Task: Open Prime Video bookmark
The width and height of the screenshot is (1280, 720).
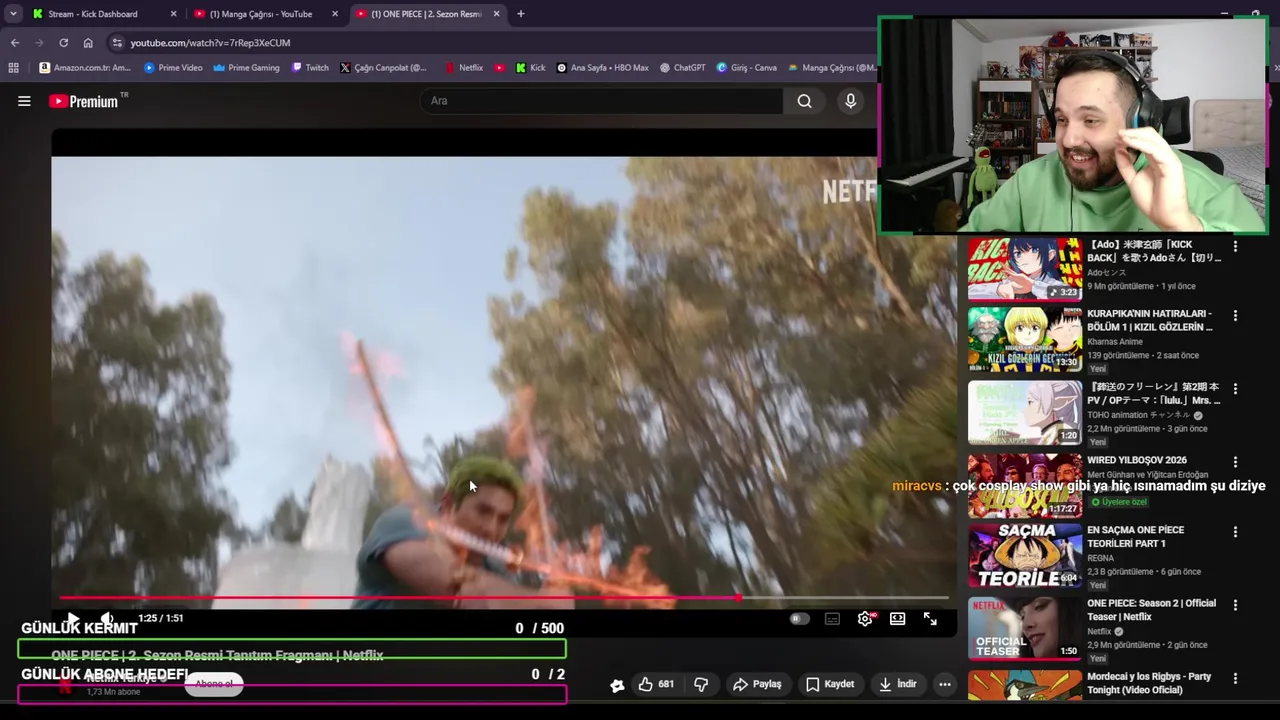Action: pos(173,68)
